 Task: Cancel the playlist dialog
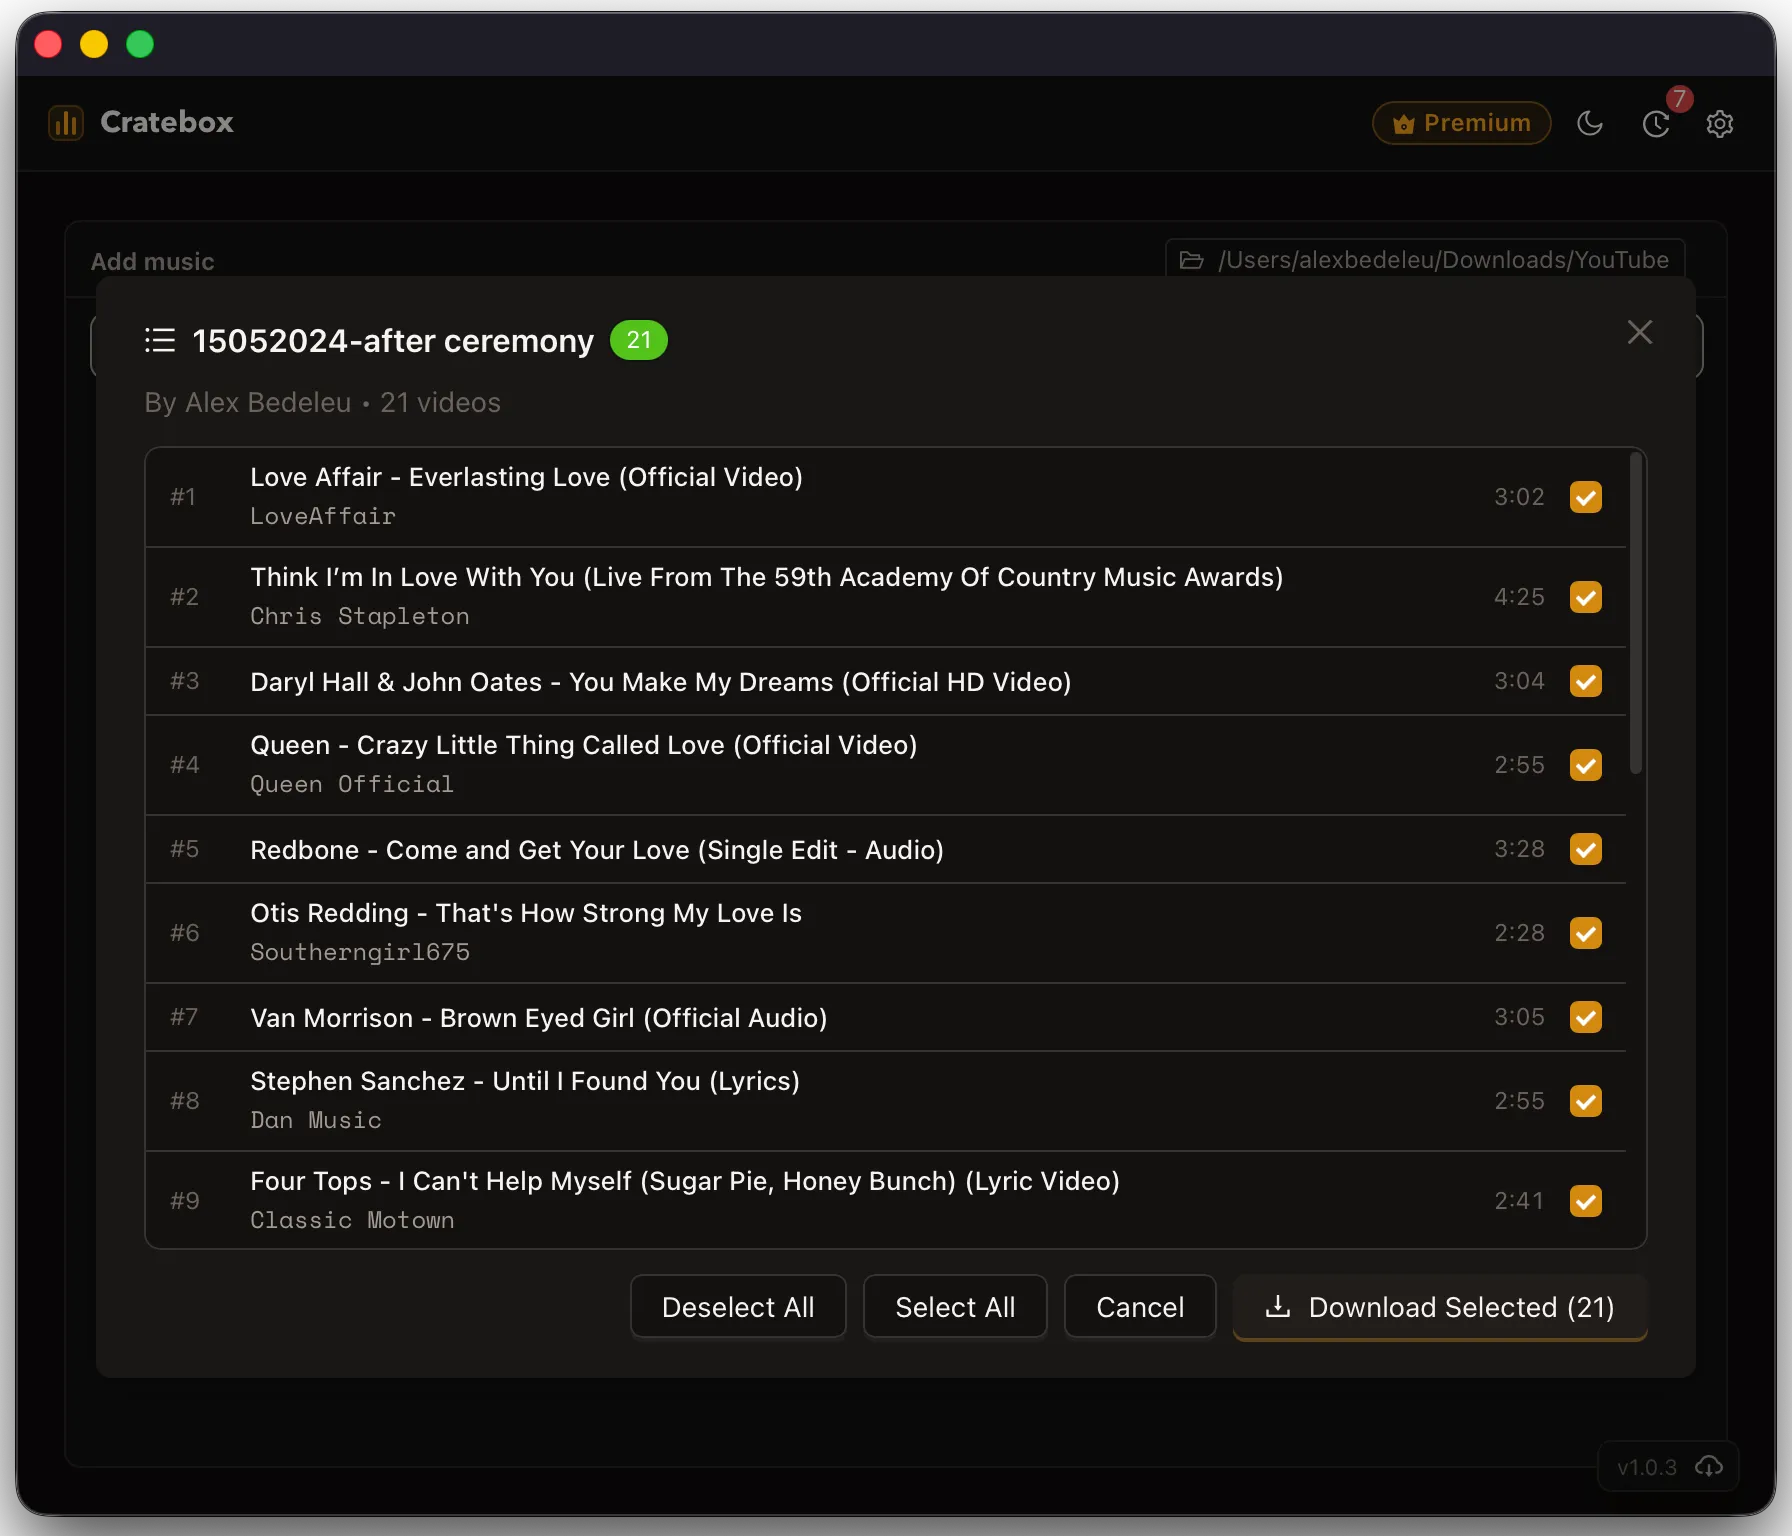point(1140,1307)
